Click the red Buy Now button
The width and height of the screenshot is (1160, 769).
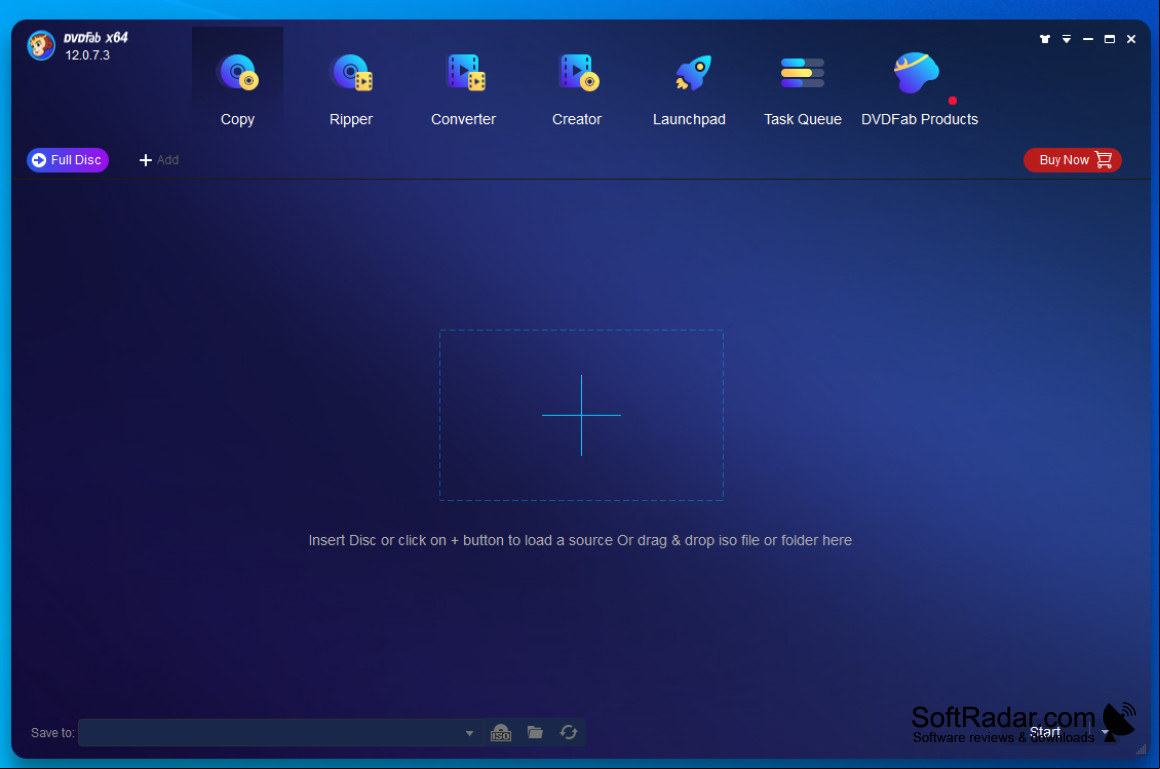pos(1072,160)
